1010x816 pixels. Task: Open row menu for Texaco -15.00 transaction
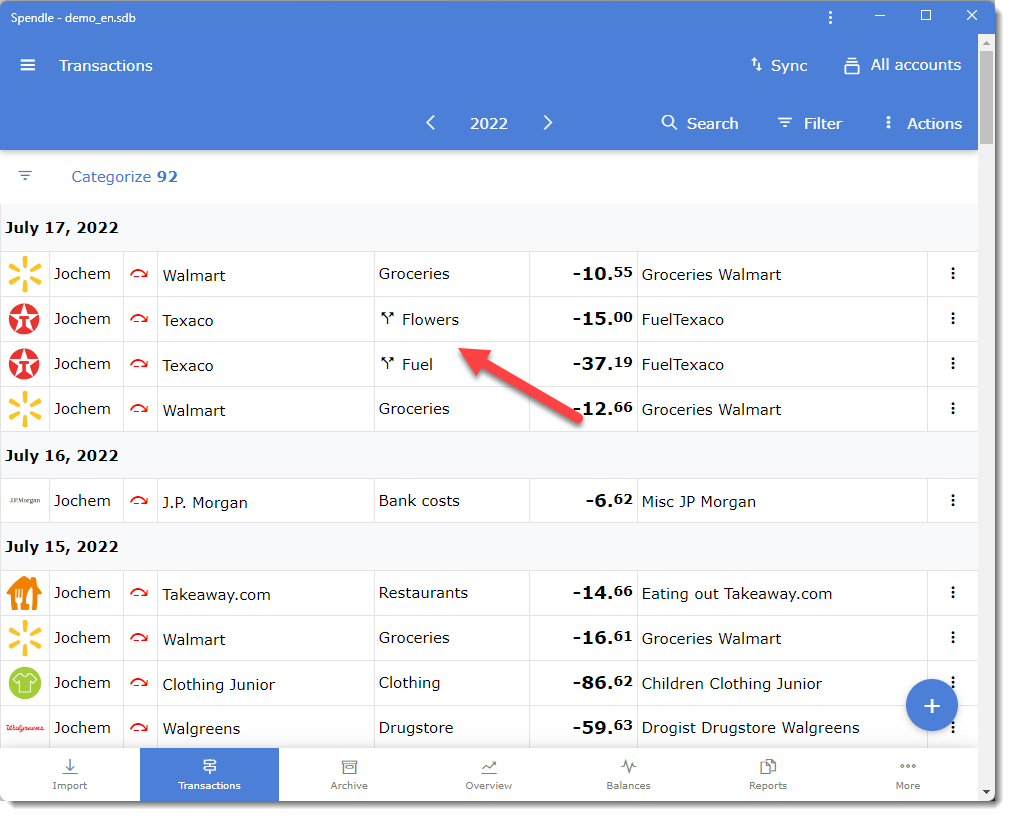click(953, 319)
